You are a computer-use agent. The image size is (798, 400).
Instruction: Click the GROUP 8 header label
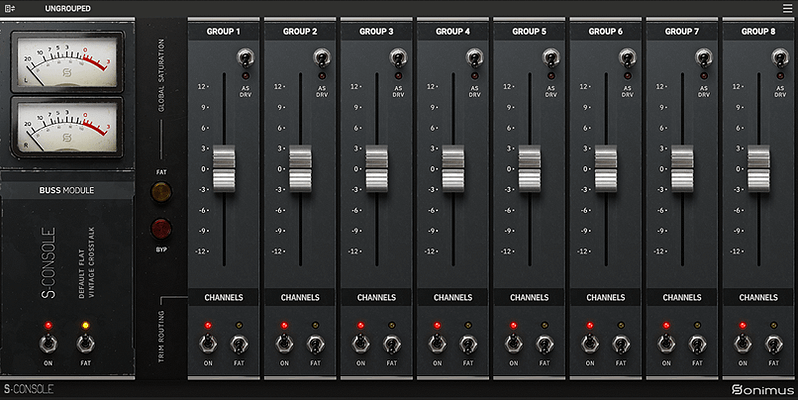pyautogui.click(x=758, y=32)
